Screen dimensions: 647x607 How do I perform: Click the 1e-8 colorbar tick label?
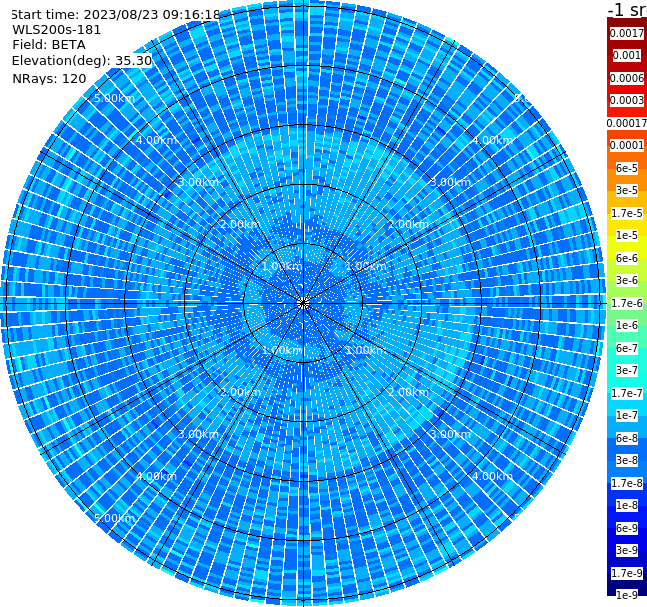point(627,505)
